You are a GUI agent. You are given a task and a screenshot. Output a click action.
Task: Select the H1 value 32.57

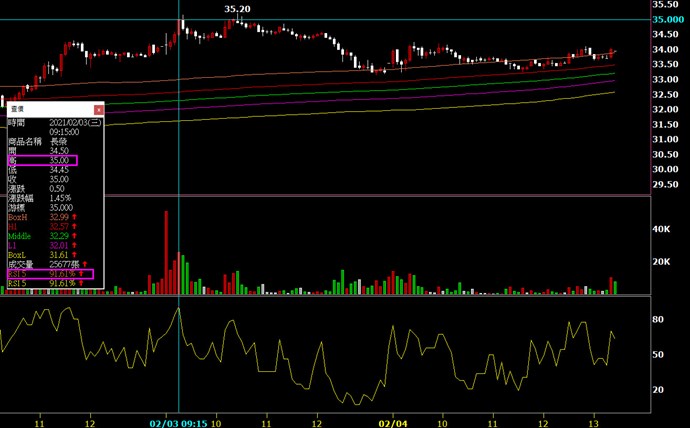(59, 227)
